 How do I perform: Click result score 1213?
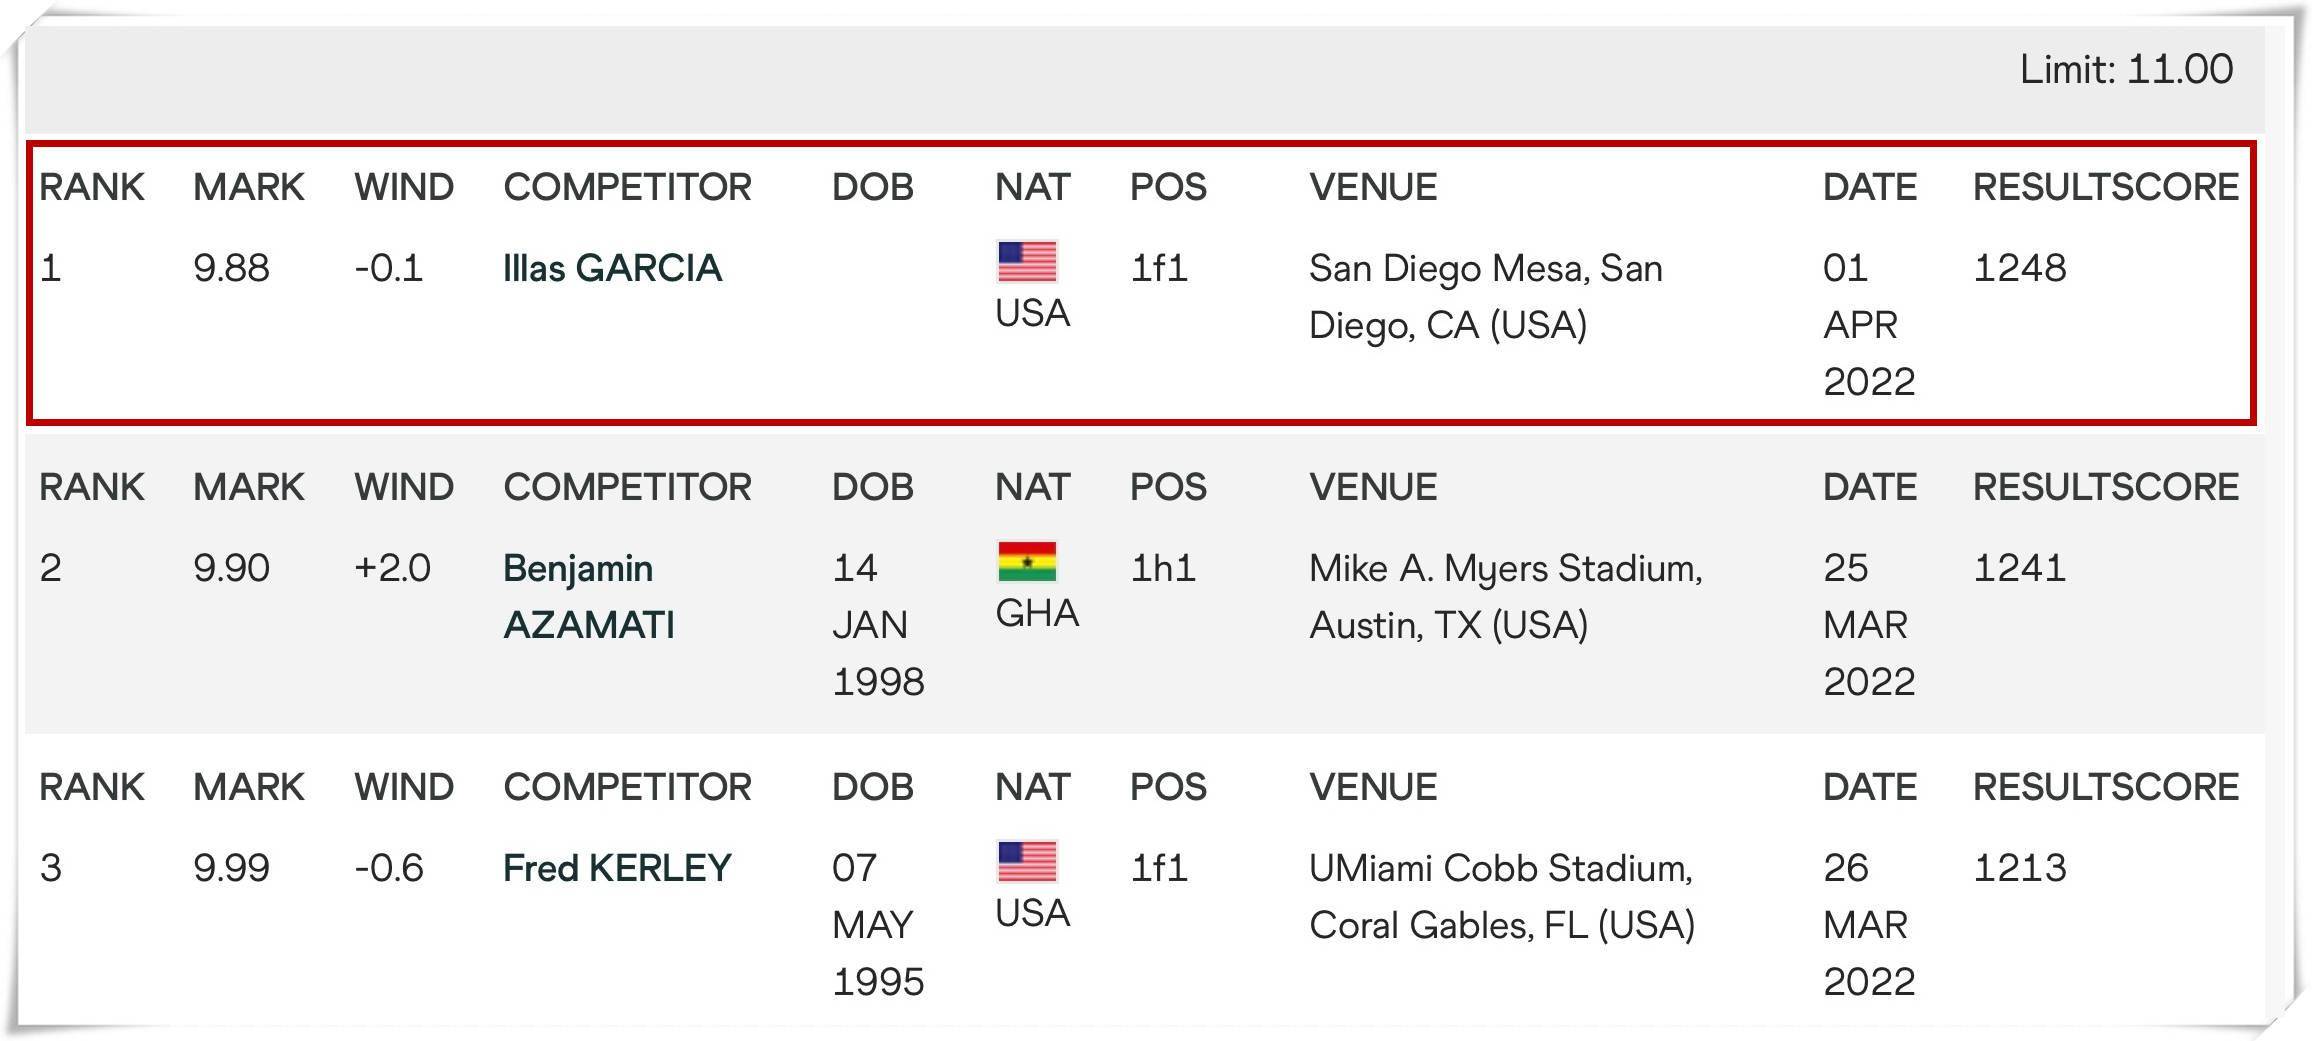pos(2019,868)
